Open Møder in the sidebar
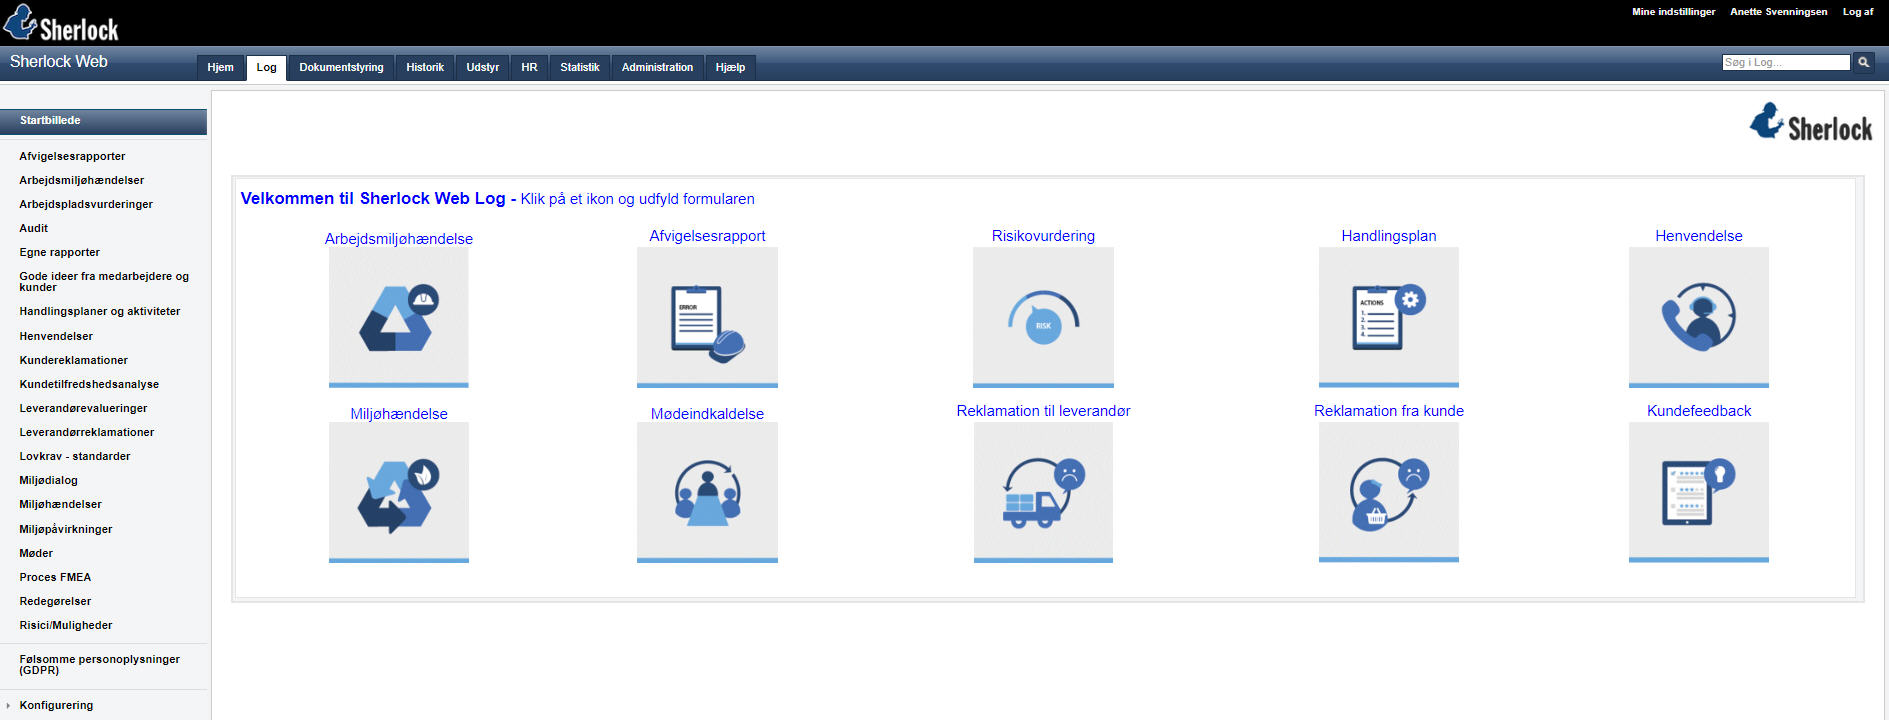 [x=36, y=553]
